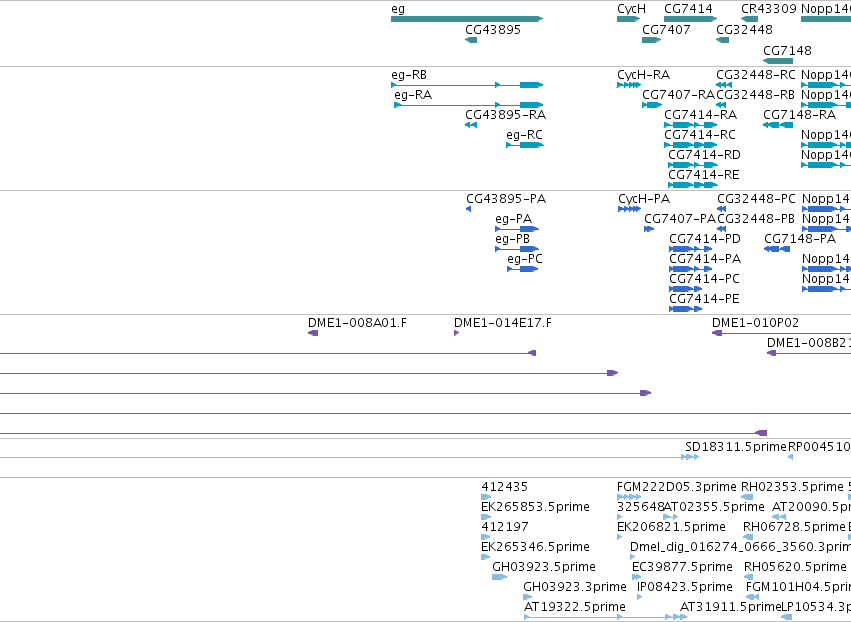
Task: Click the CG7414-RA transcript label
Action: click(700, 115)
